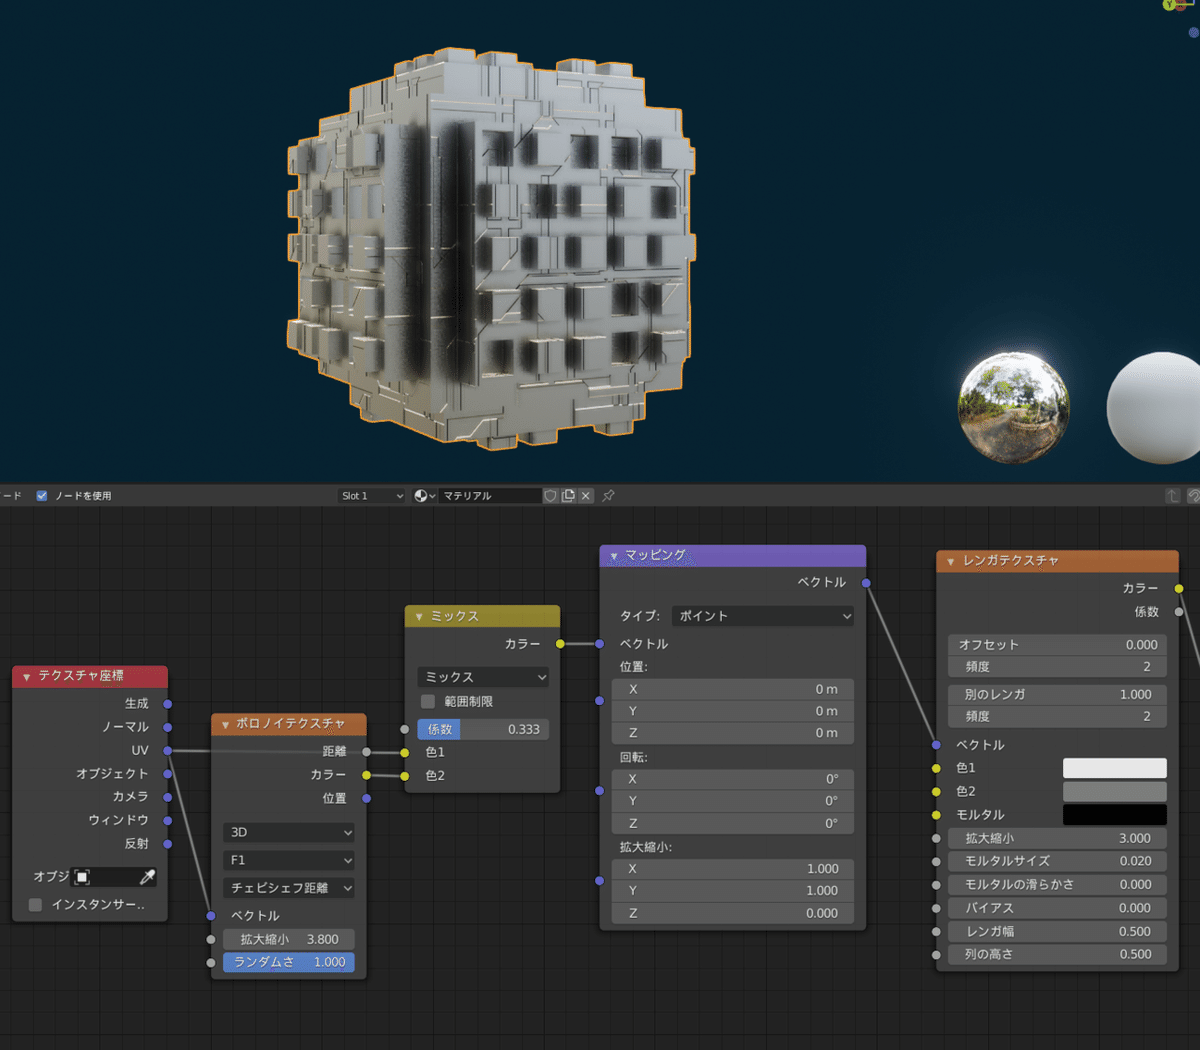Viewport: 1200px width, 1050px height.
Task: Click the ランダムさ 1.000 slider
Action: [289, 962]
